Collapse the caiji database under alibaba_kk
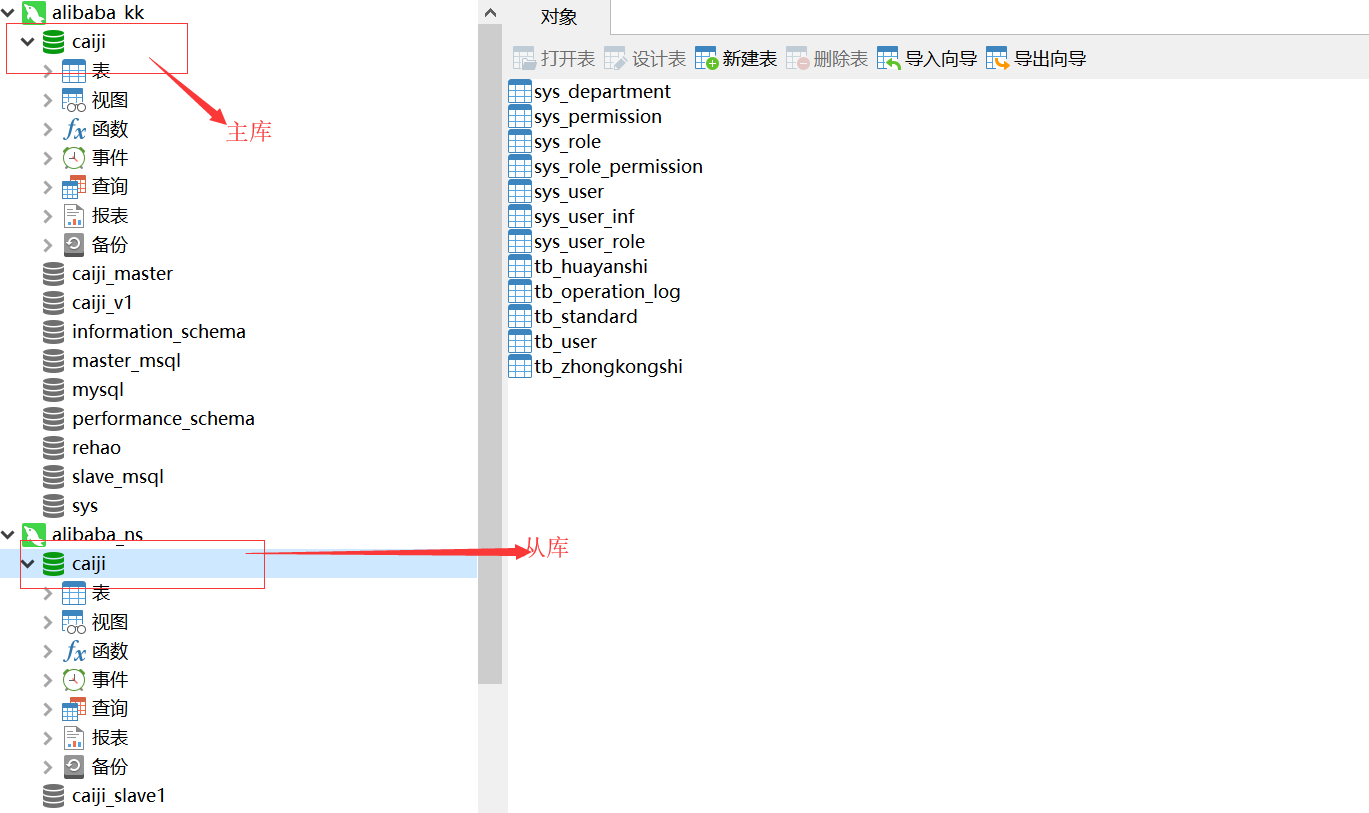 26,42
